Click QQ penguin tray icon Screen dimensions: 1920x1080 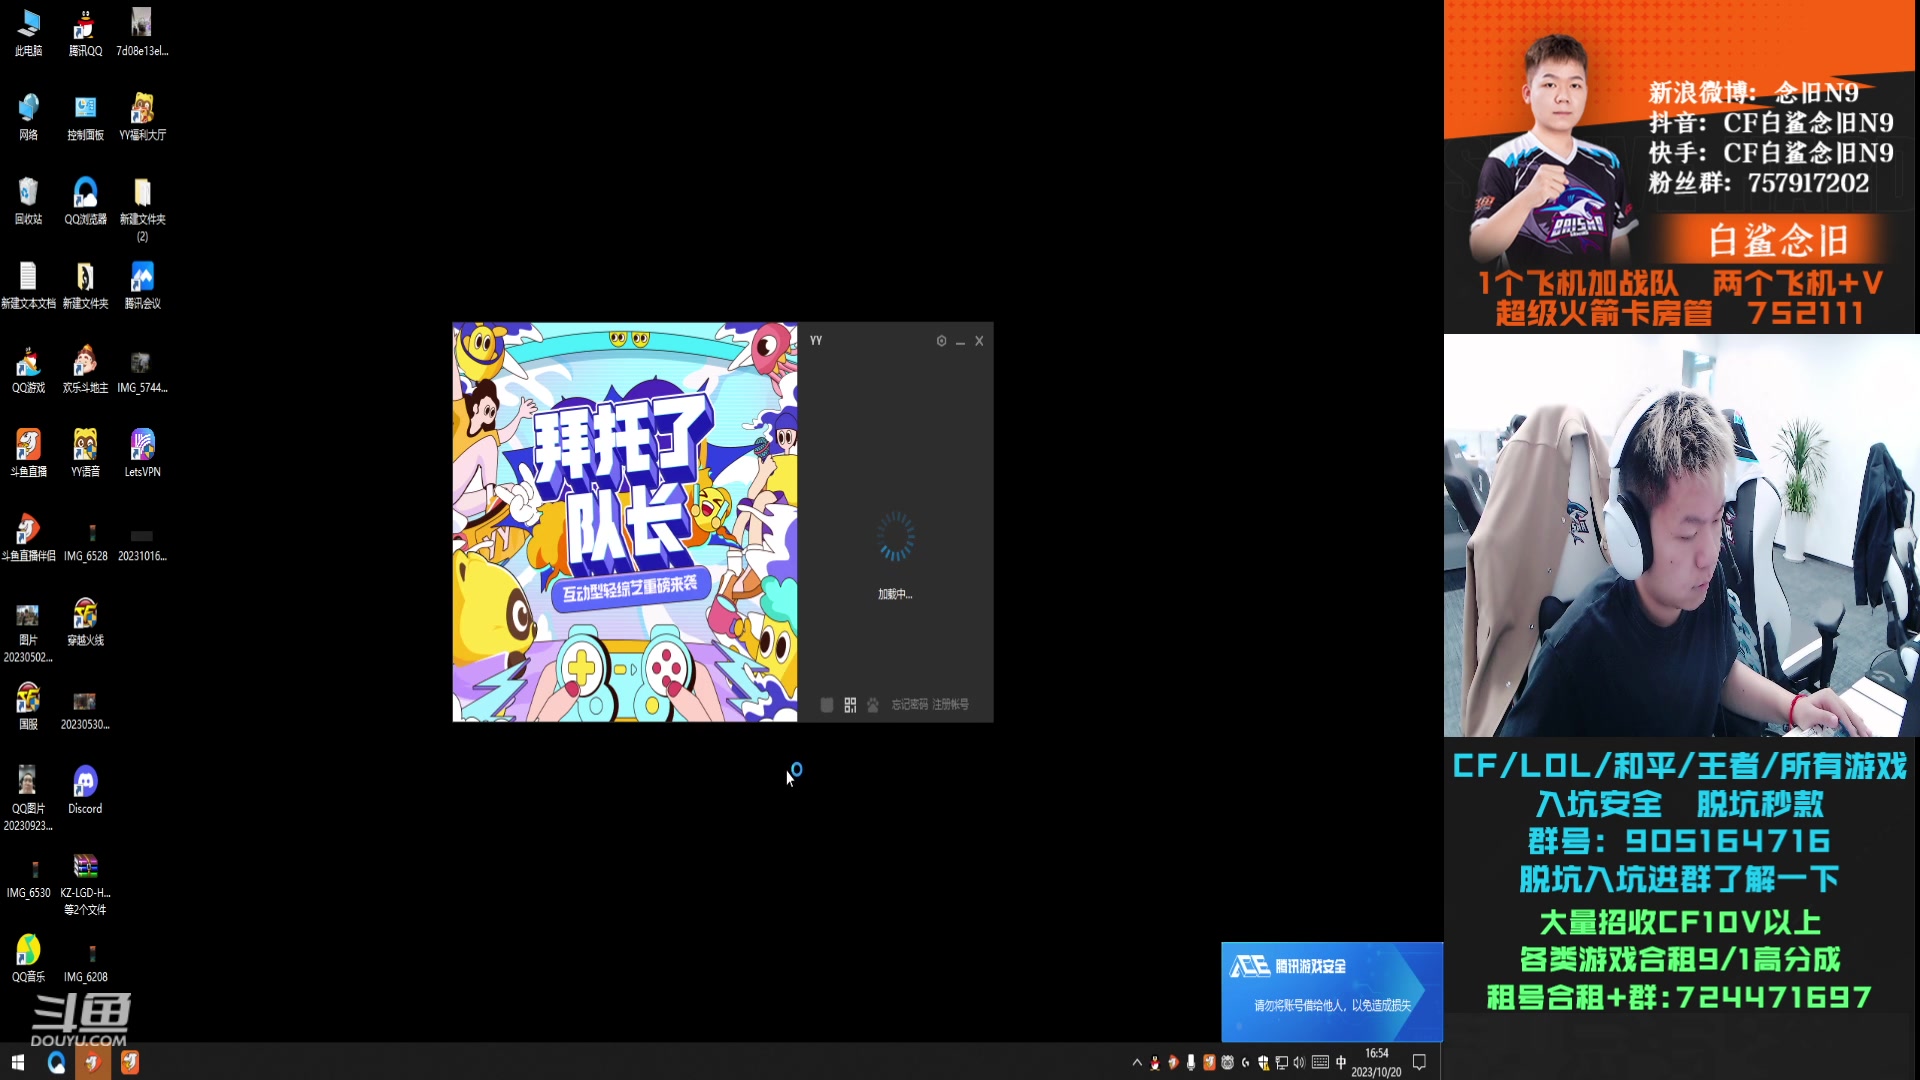click(x=1155, y=1062)
